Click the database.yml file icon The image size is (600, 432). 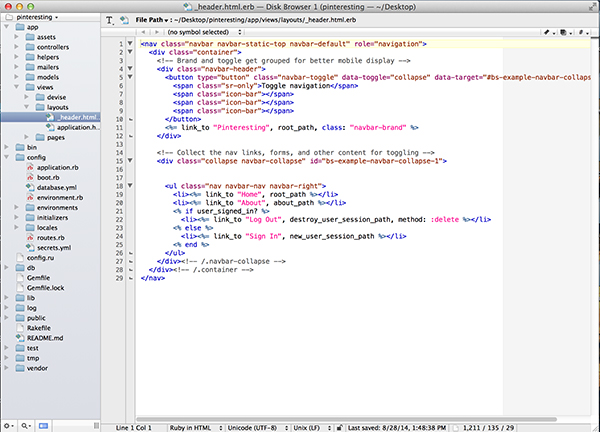28,187
